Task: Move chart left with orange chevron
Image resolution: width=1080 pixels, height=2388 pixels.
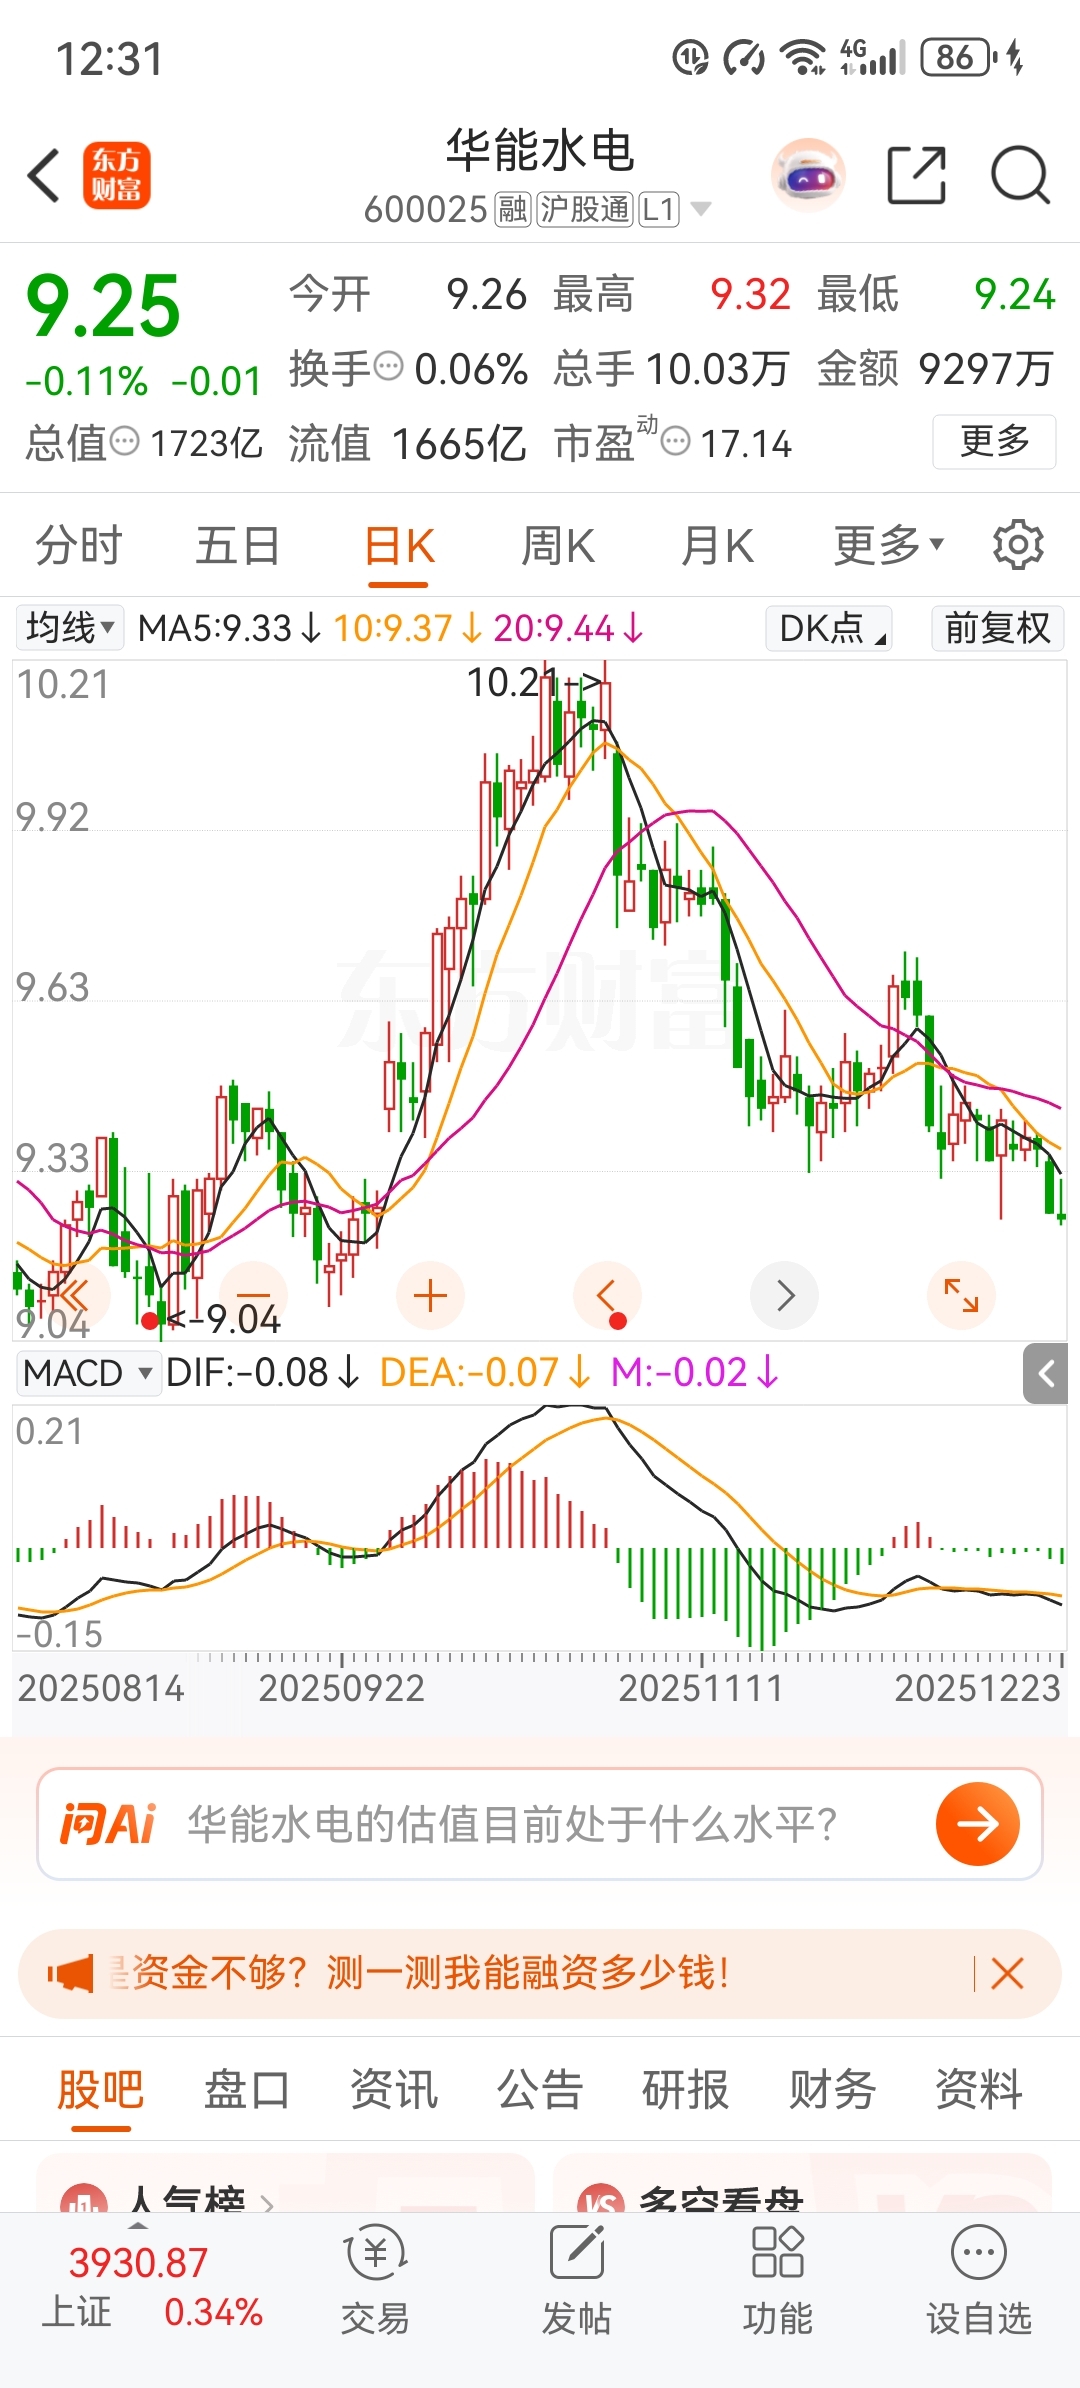Action: click(607, 1296)
